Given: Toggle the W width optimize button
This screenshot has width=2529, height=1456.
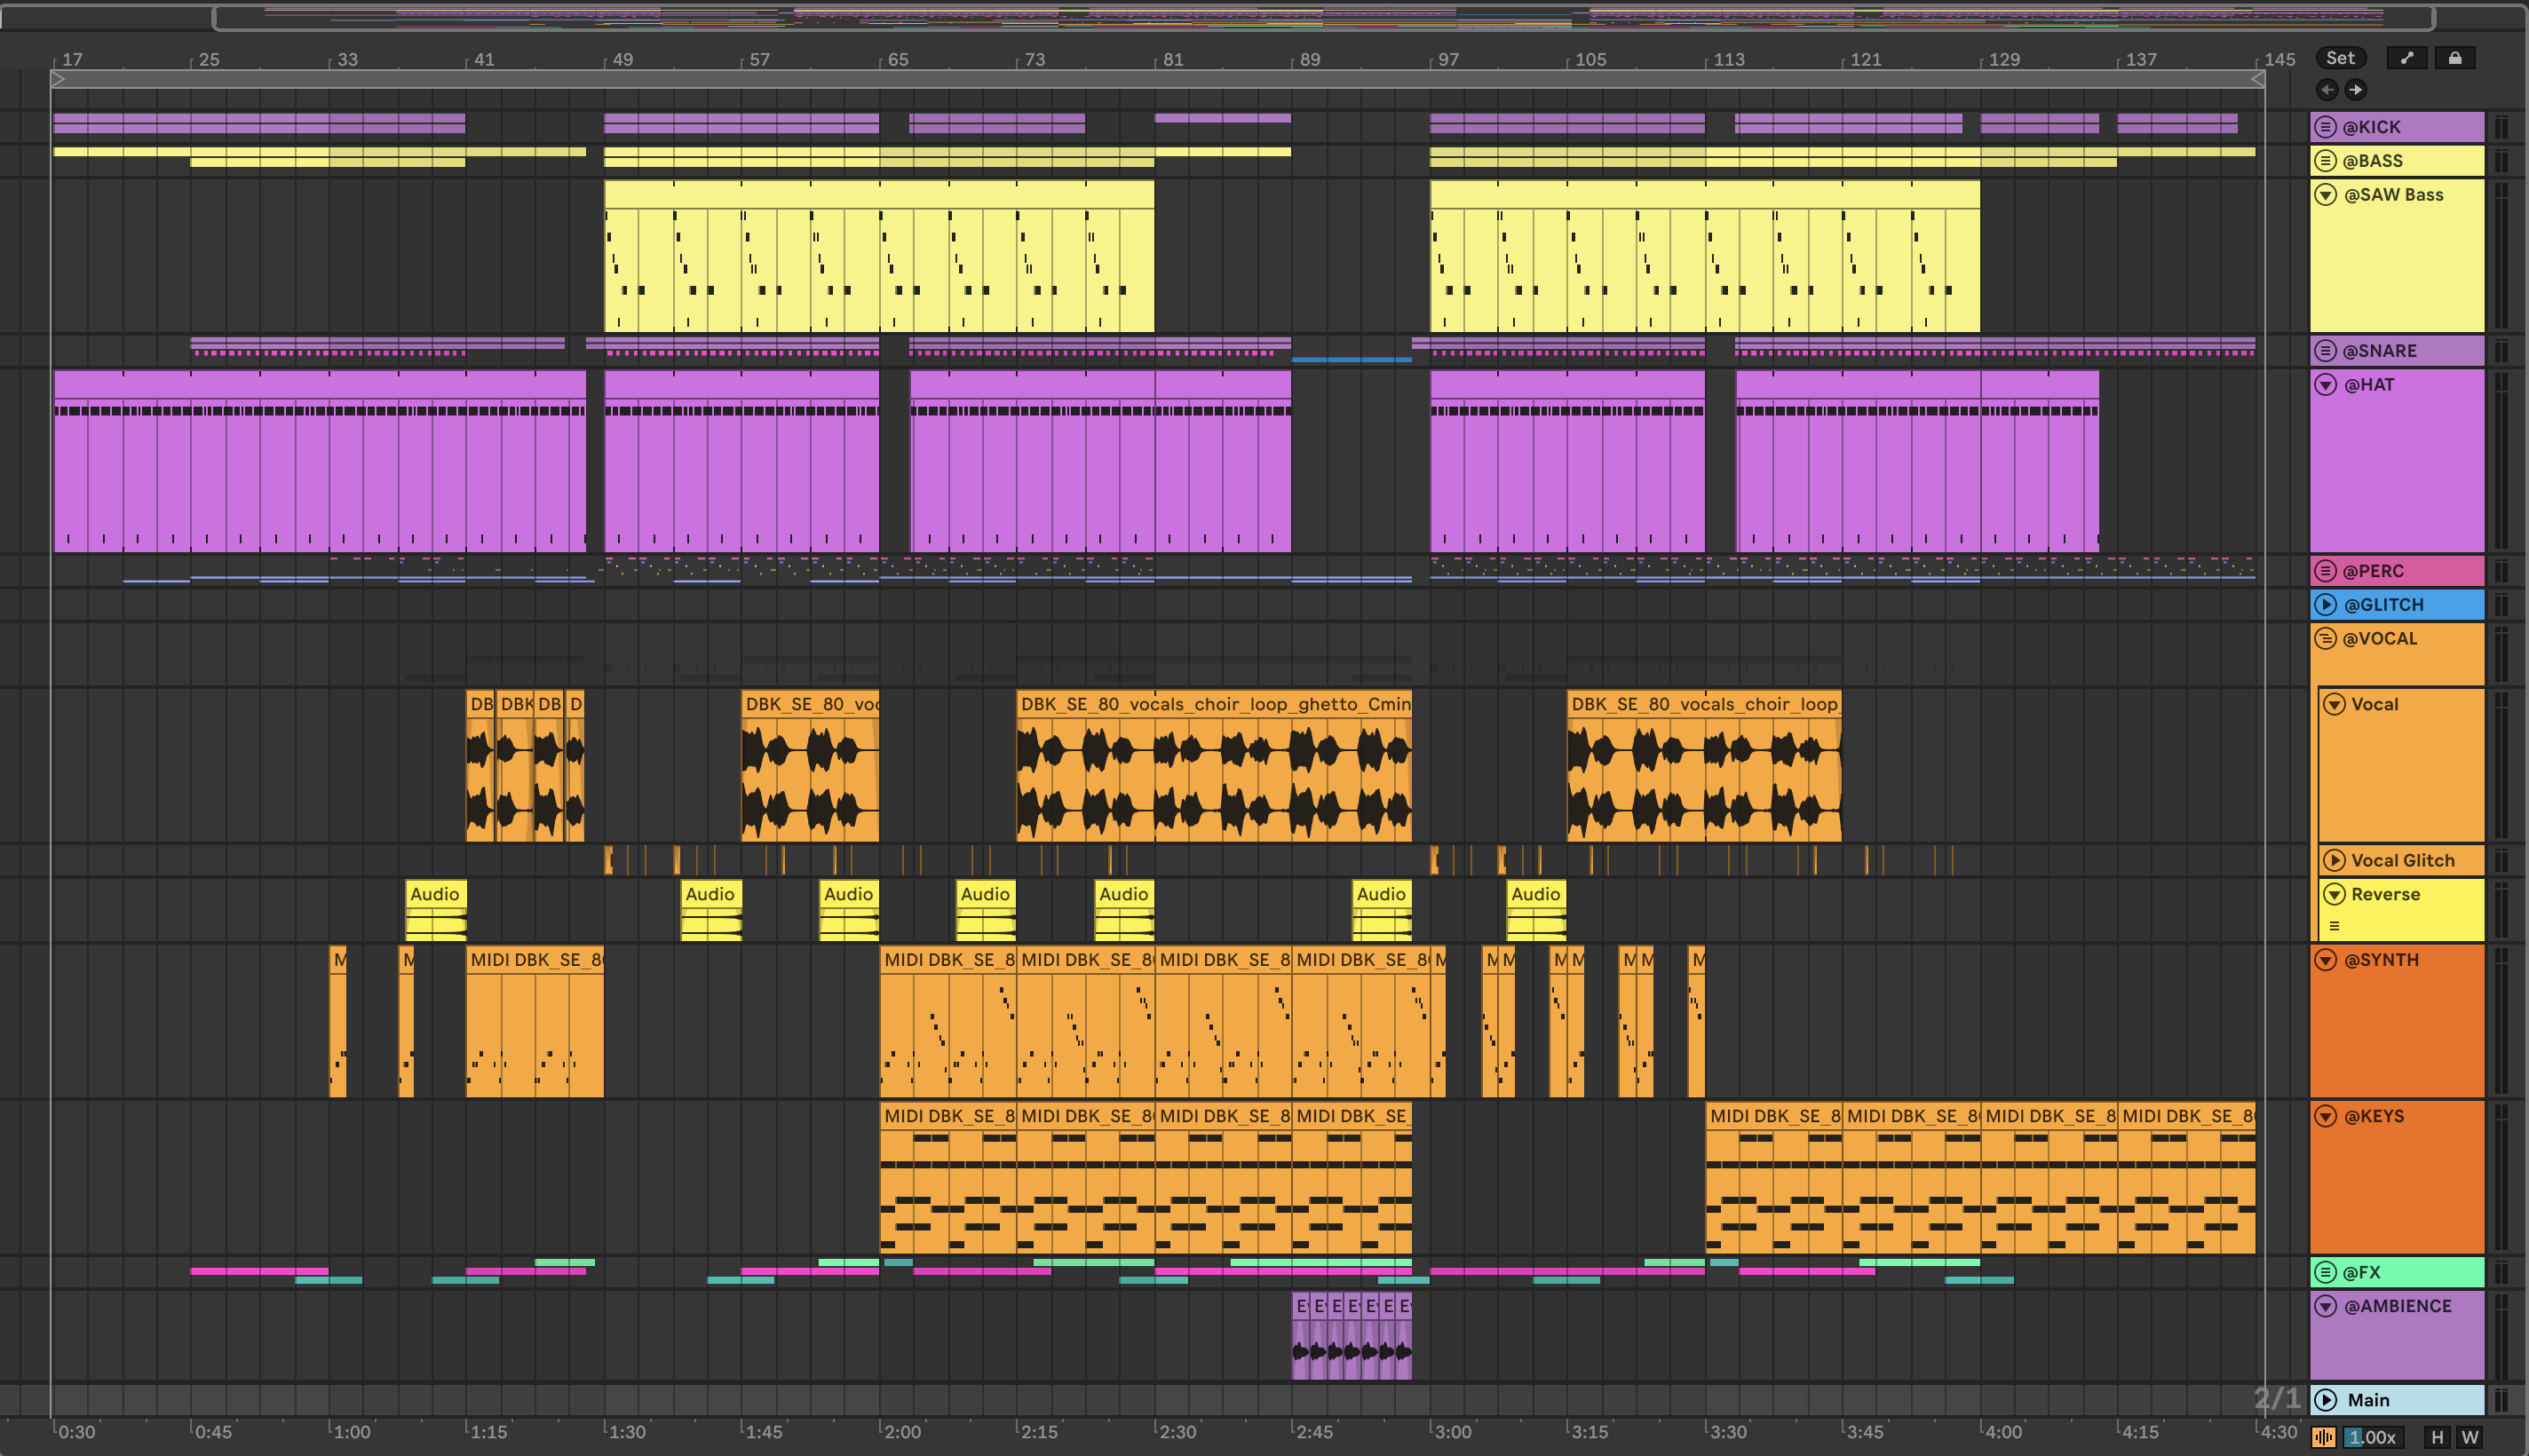Looking at the screenshot, I should pyautogui.click(x=2470, y=1437).
